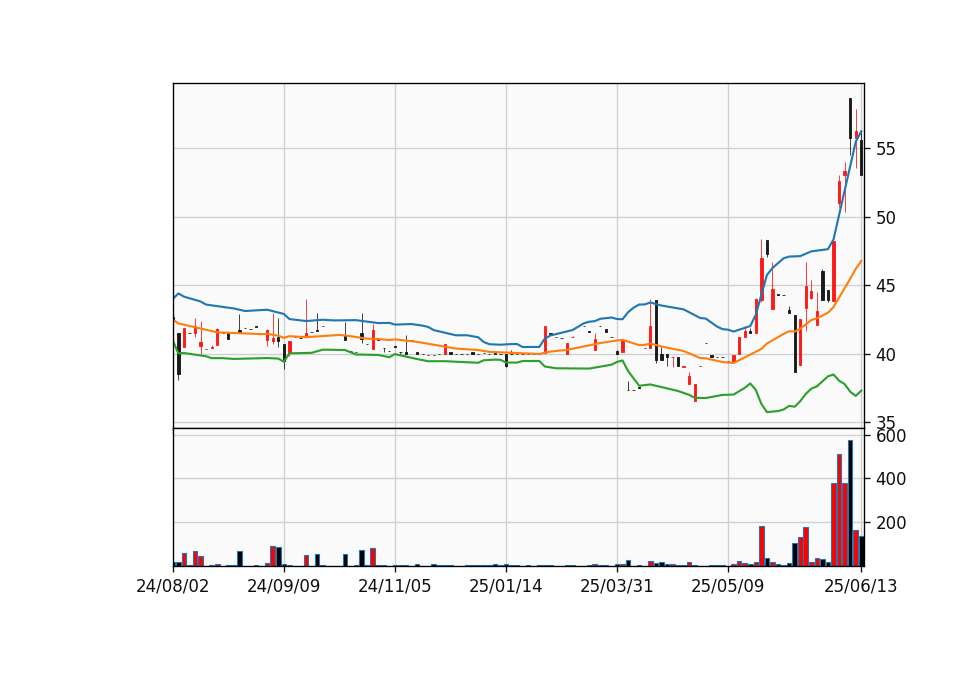
Task: Click the tallest black volume bar
Action: click(x=850, y=503)
